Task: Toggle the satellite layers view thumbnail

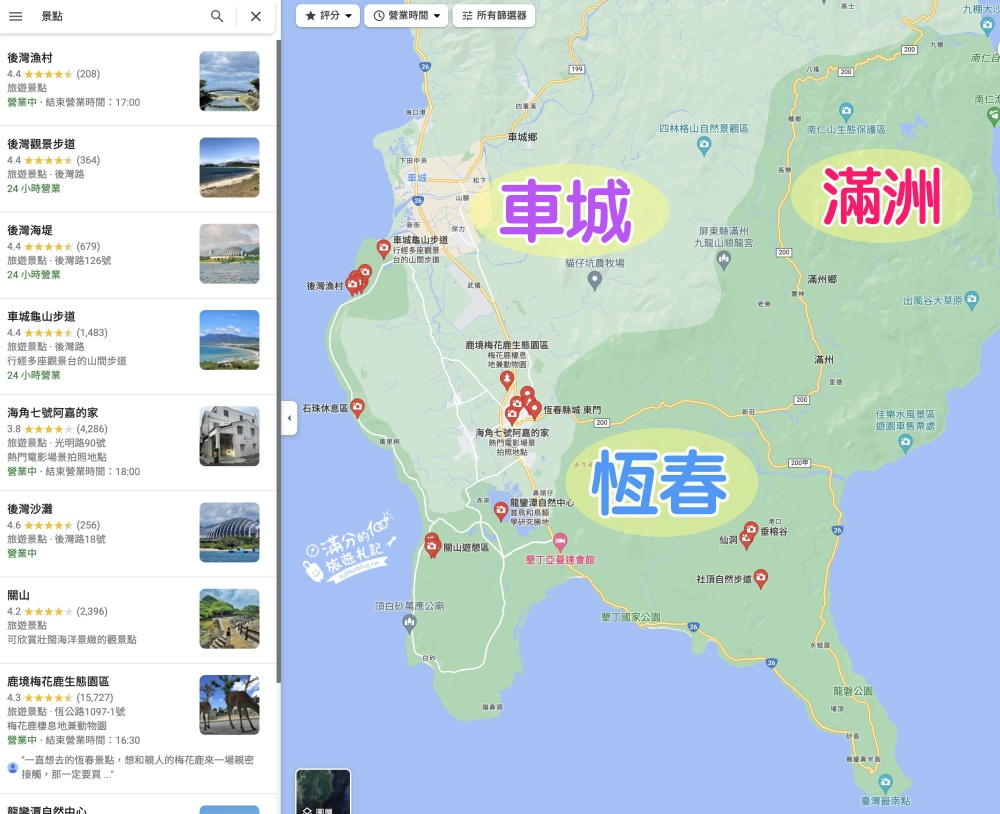Action: [x=323, y=792]
